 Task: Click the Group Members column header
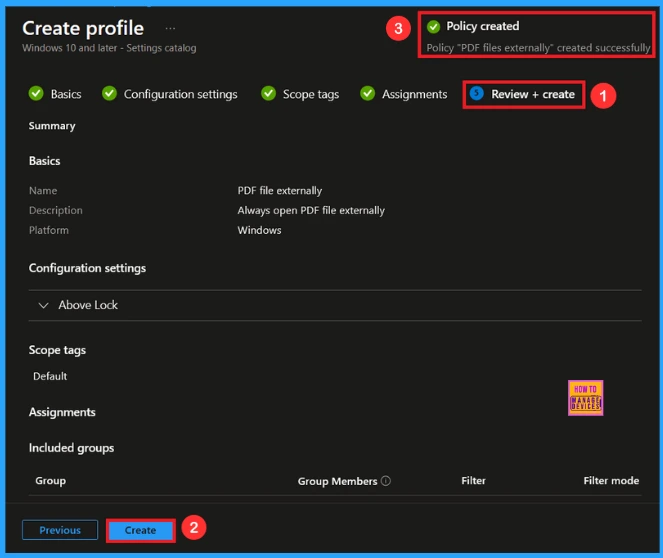point(337,481)
